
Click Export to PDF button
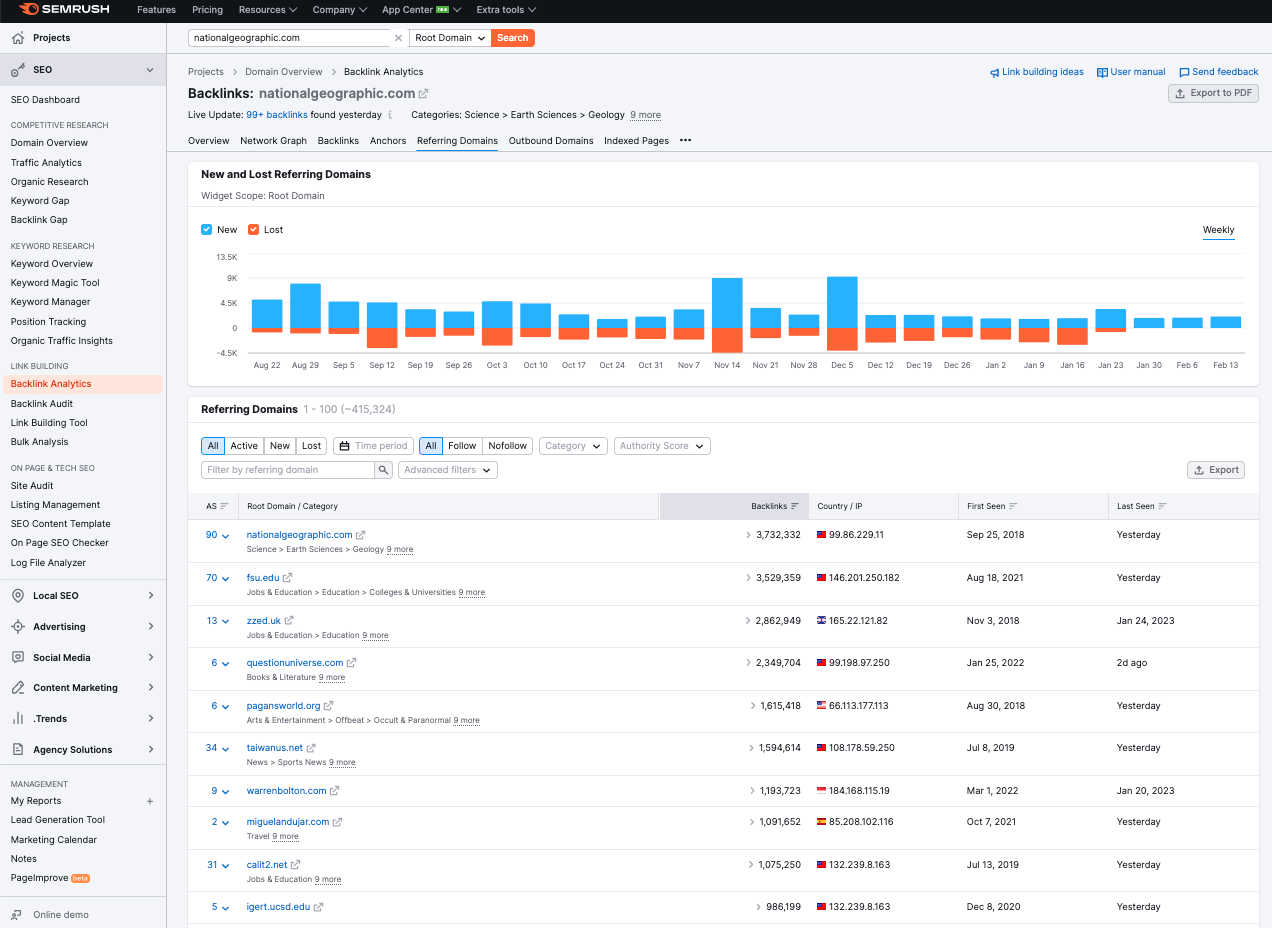pos(1213,93)
